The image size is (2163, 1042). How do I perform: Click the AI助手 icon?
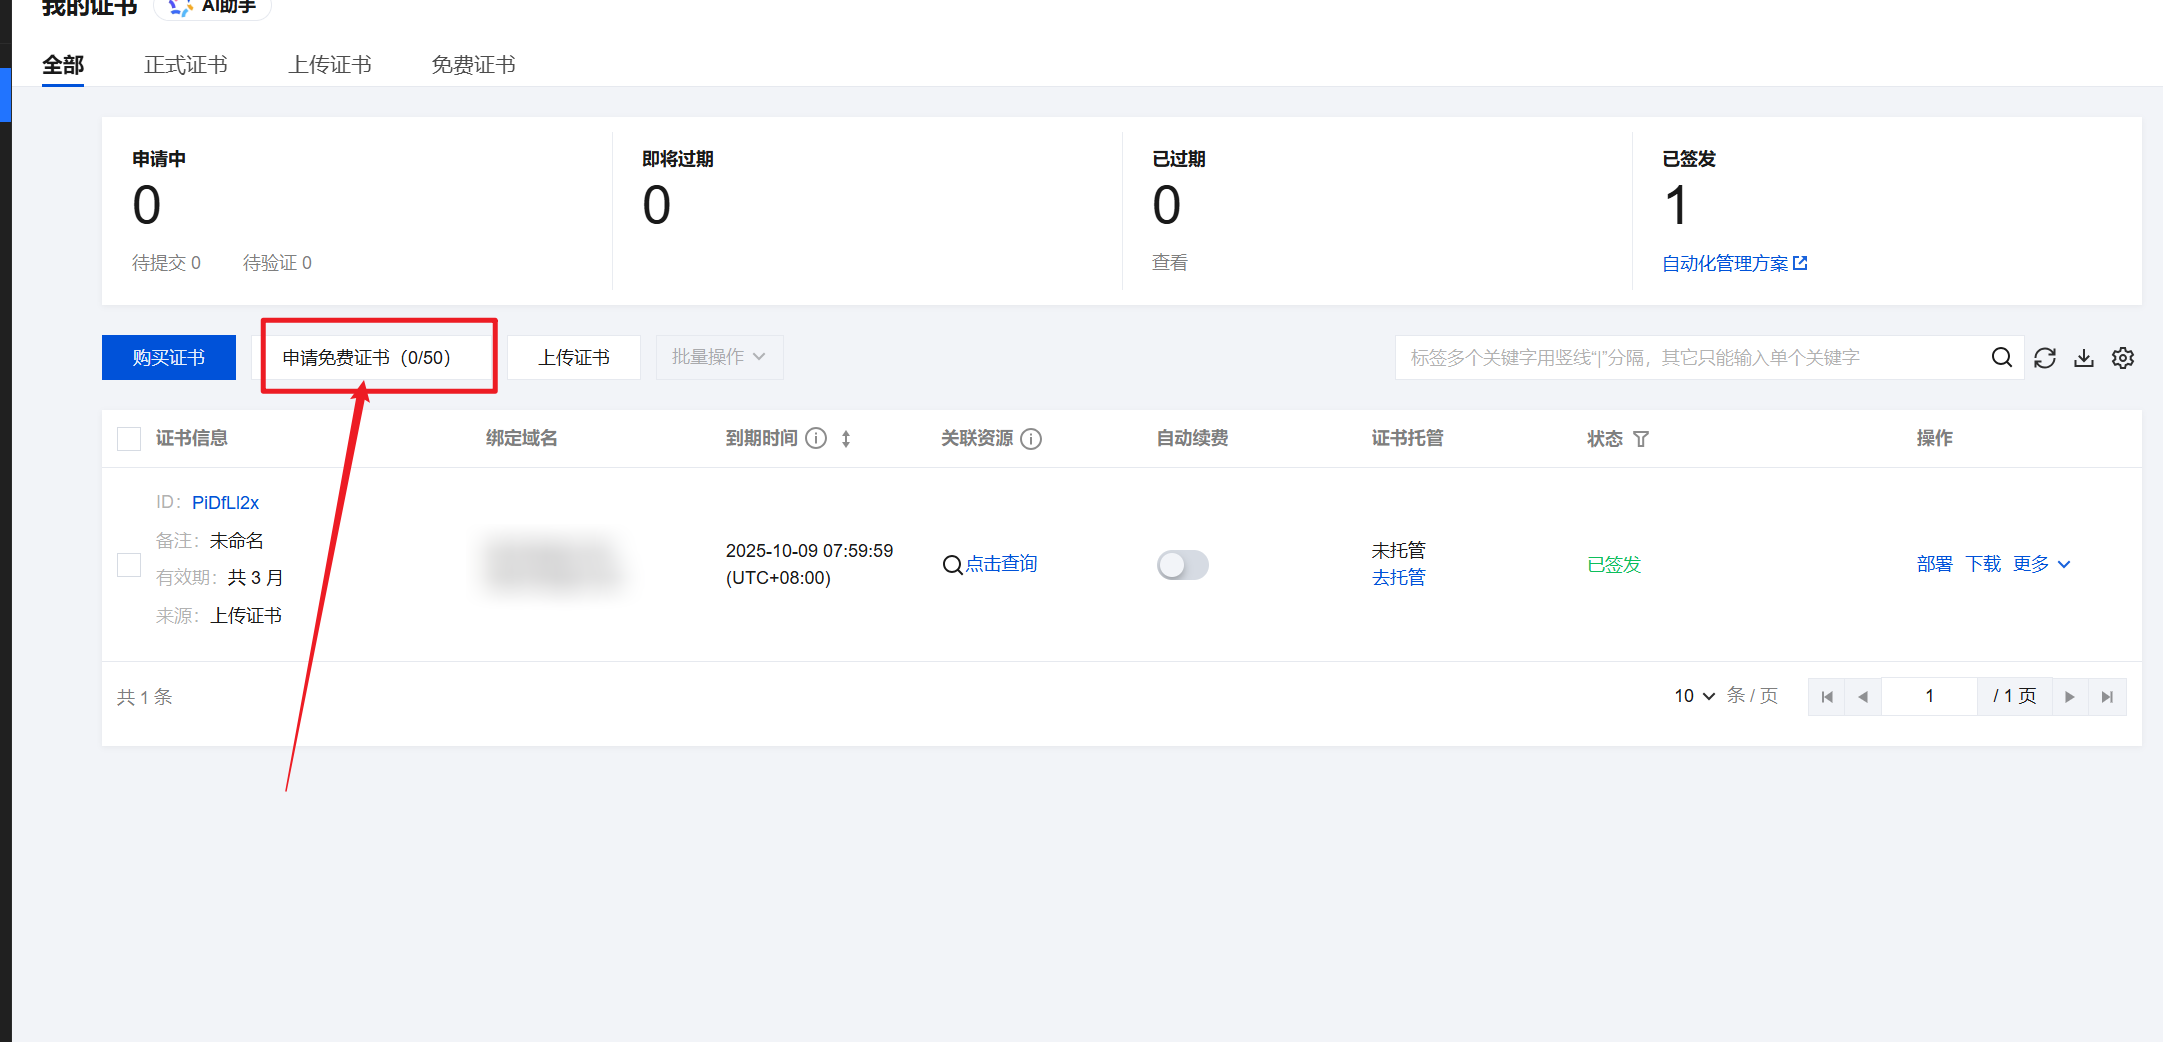point(180,7)
